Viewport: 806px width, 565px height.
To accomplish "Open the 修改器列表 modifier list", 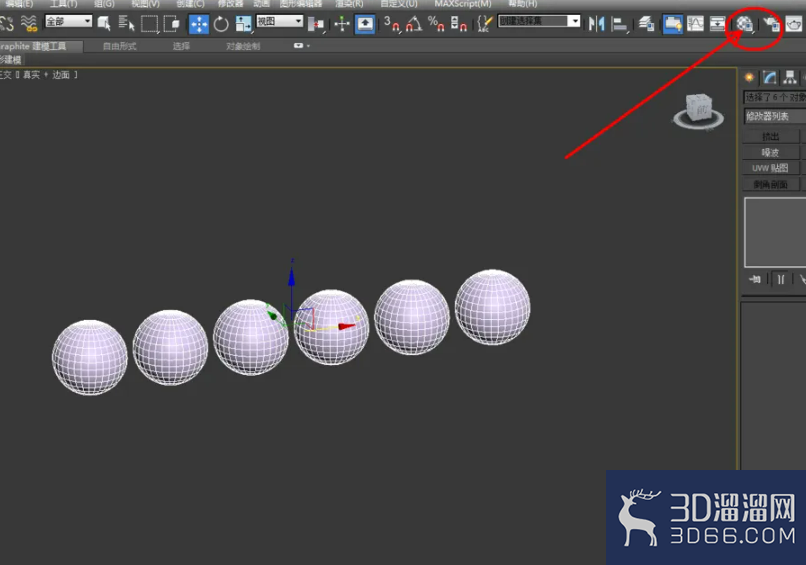I will pyautogui.click(x=775, y=116).
